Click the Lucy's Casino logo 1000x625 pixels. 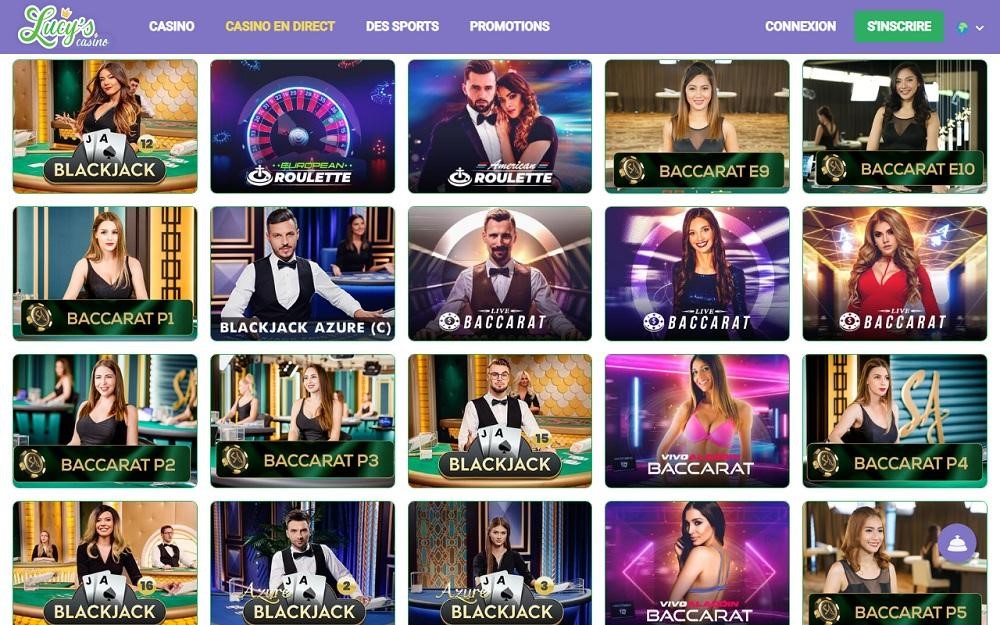(62, 27)
